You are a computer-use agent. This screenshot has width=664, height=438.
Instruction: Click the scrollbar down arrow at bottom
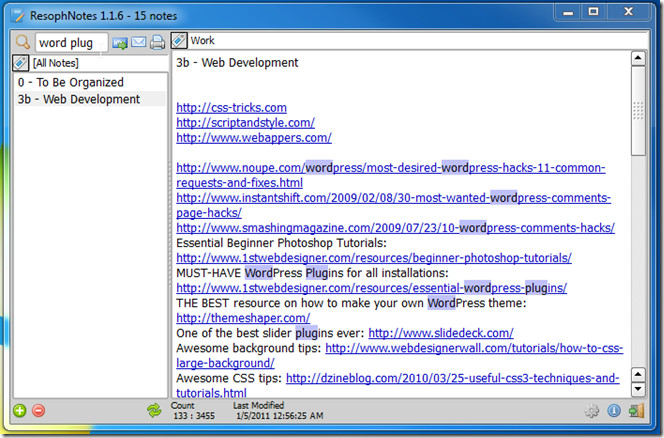pos(638,389)
